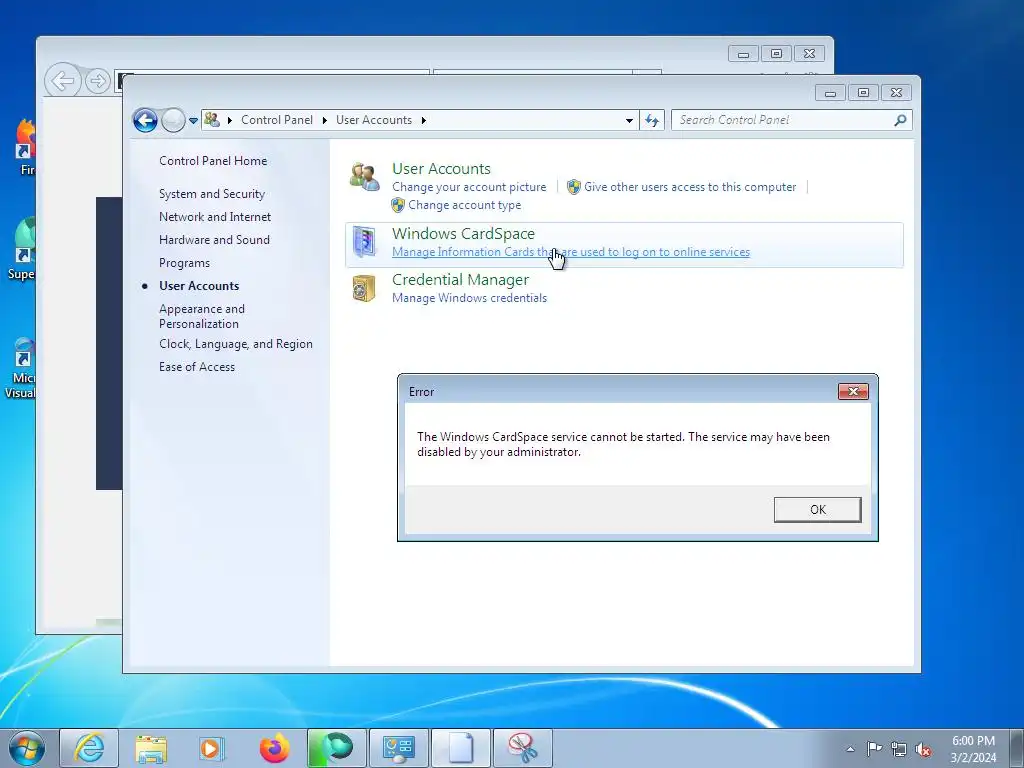The width and height of the screenshot is (1024, 768).
Task: Open the Credential Manager heading
Action: pyautogui.click(x=460, y=280)
